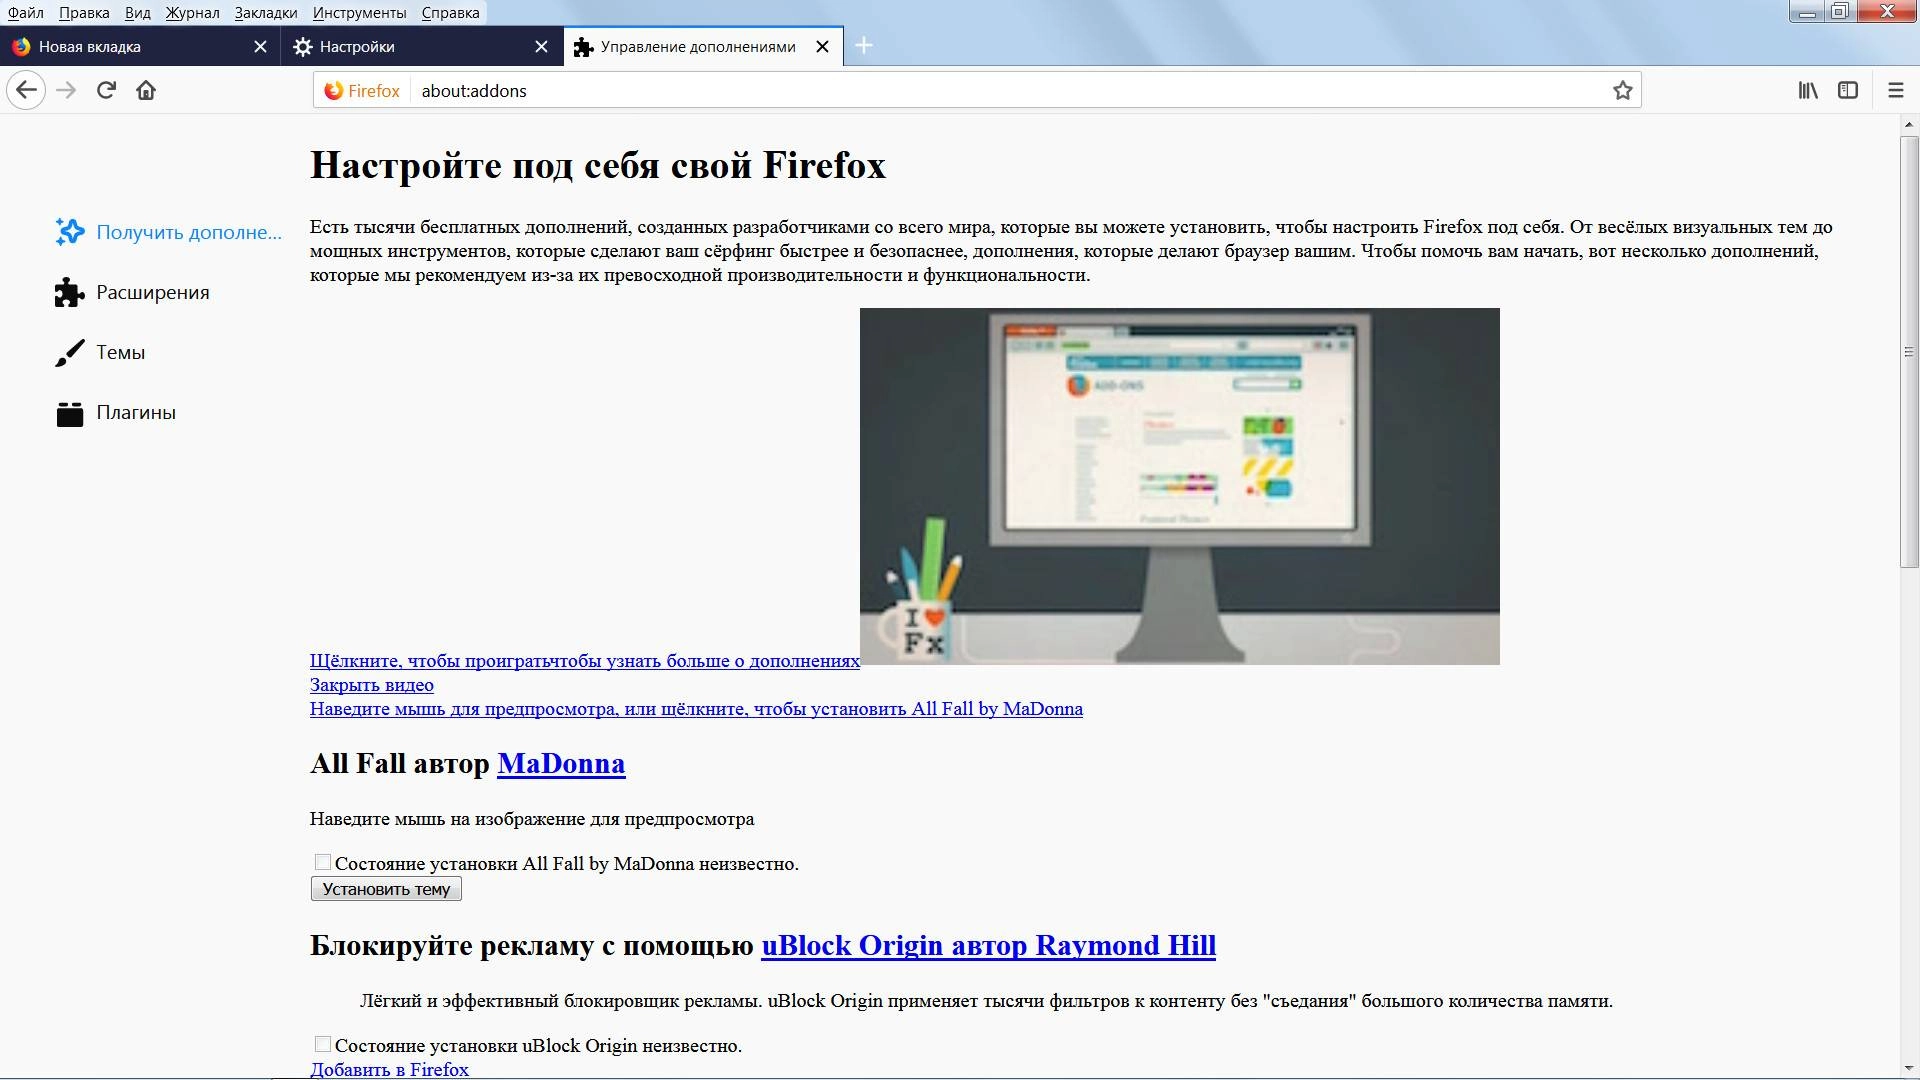The width and height of the screenshot is (1920, 1080).
Task: Open the hamburger application menu
Action: tap(1895, 90)
